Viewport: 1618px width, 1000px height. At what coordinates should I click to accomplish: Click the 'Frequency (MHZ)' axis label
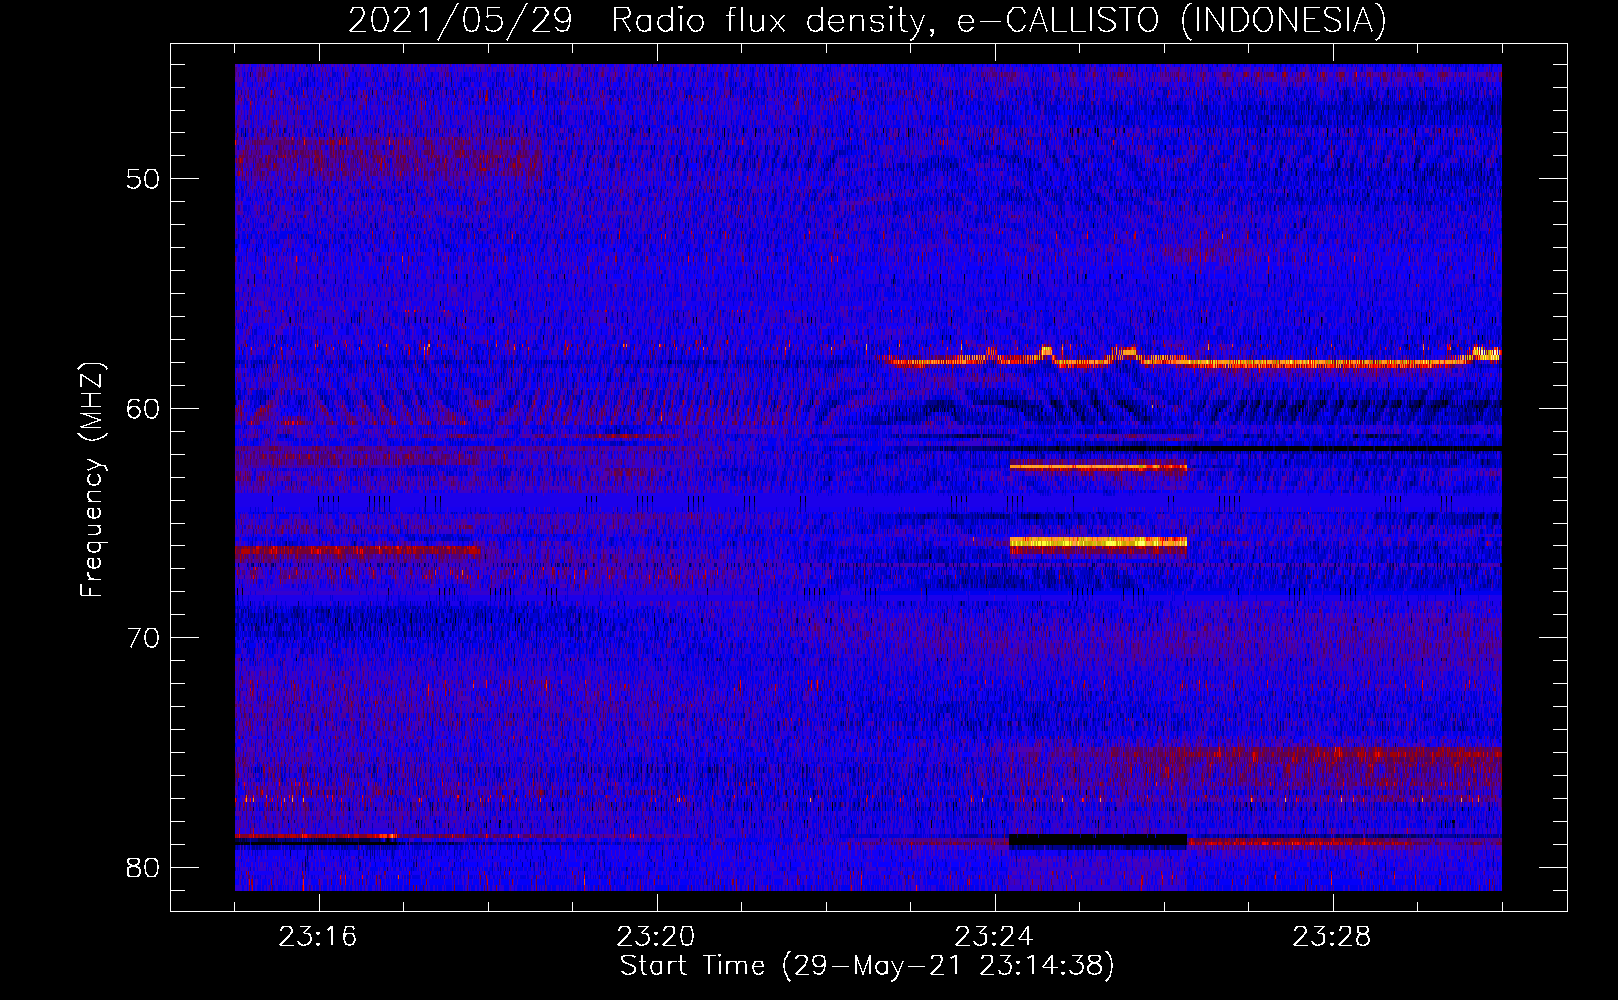pos(92,480)
